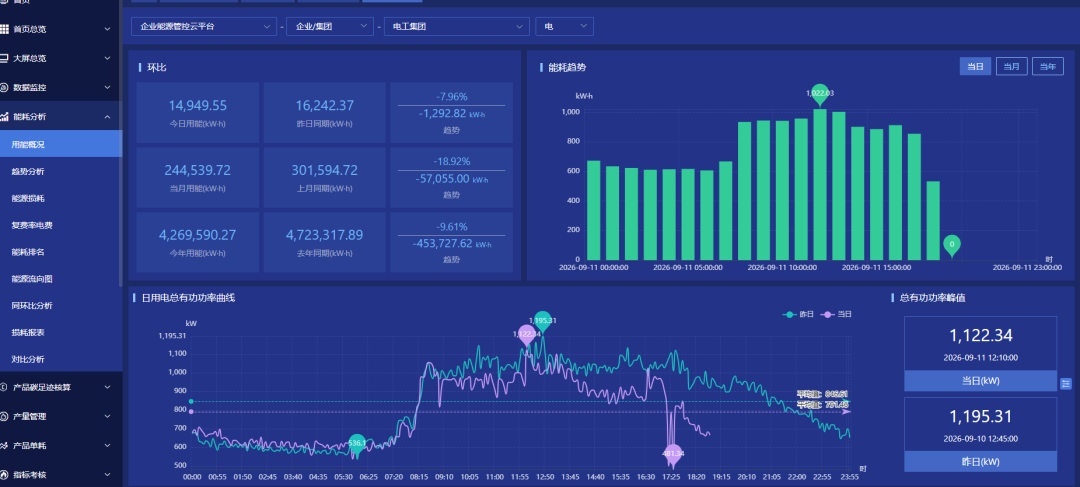Click the 当日(kW) peak label bar
Screen dimensions: 1080x487
point(980,381)
